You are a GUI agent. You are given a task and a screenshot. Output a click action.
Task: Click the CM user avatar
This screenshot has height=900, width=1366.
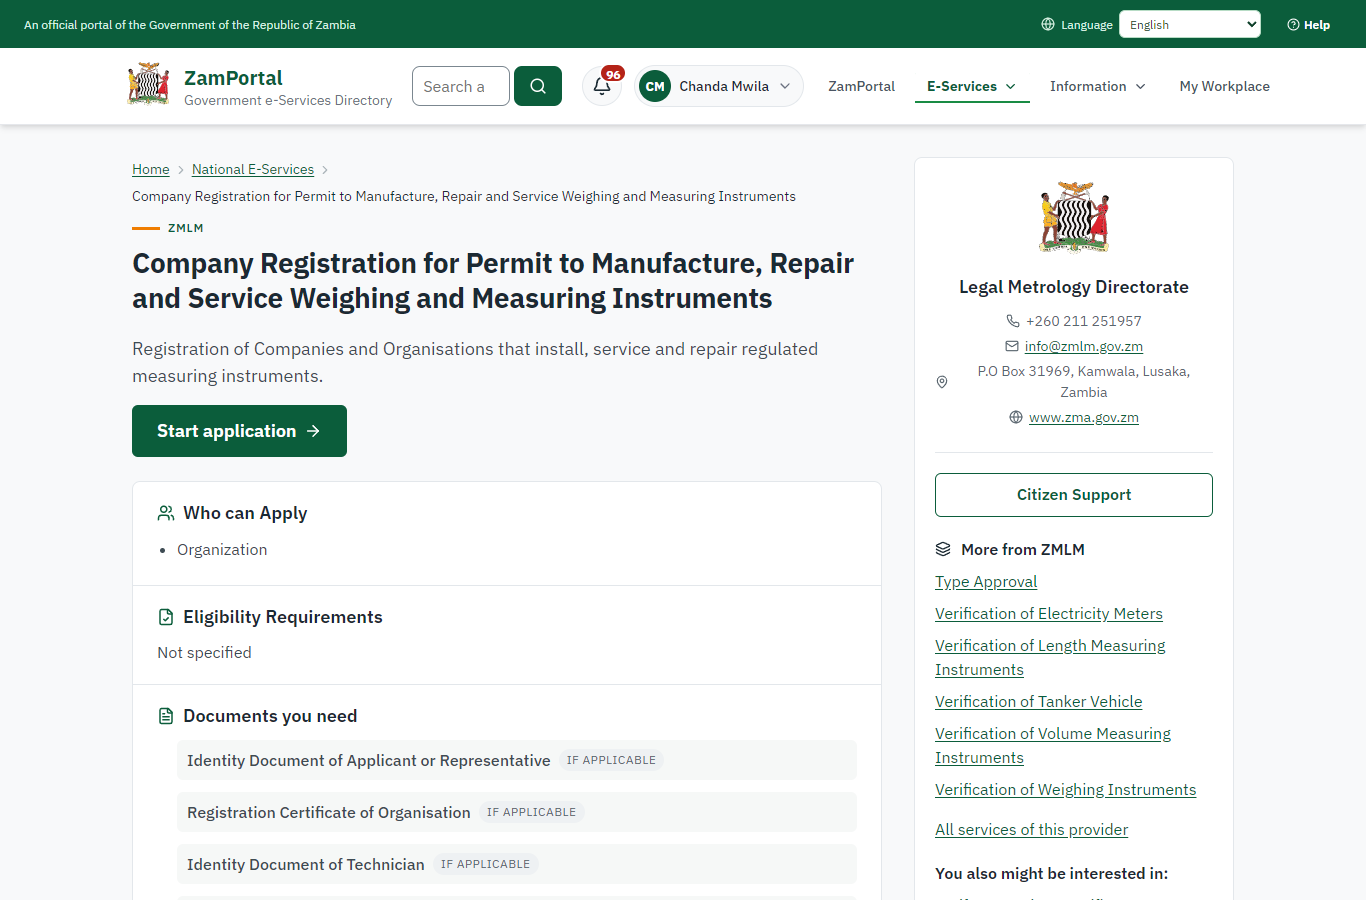point(655,86)
